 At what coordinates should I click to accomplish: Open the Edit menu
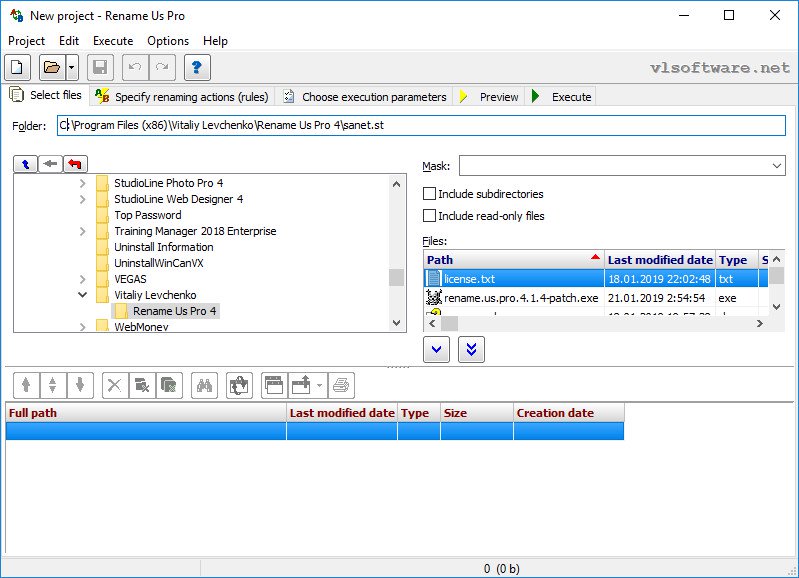click(x=69, y=41)
